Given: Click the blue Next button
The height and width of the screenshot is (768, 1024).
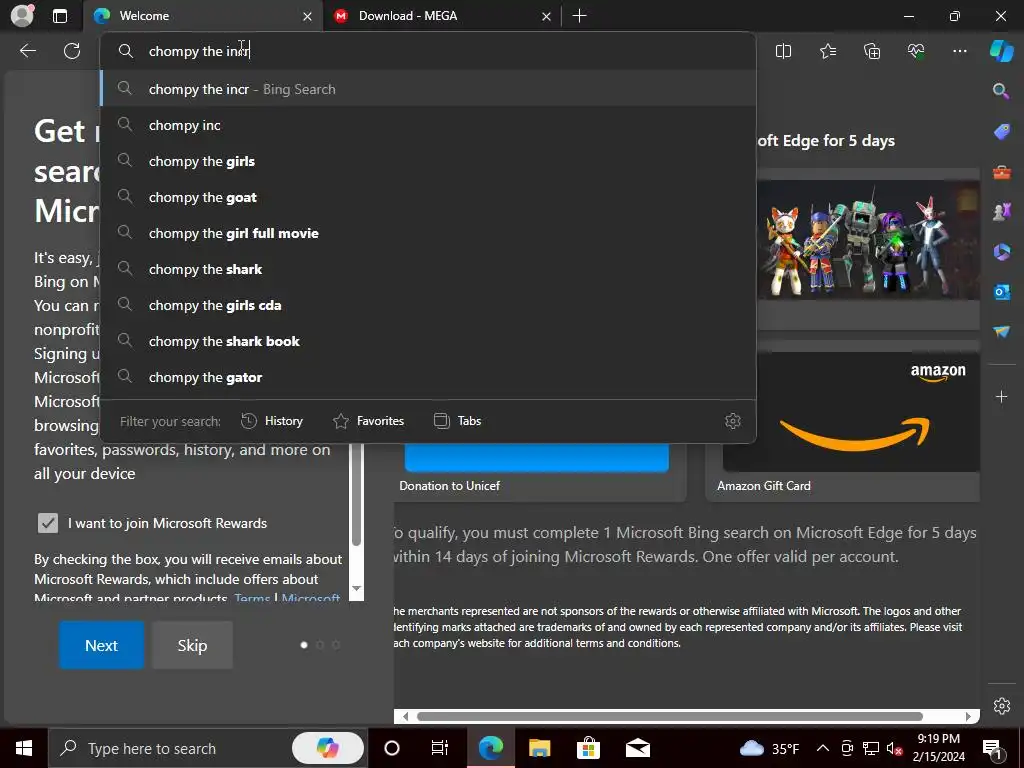Looking at the screenshot, I should click(x=101, y=645).
